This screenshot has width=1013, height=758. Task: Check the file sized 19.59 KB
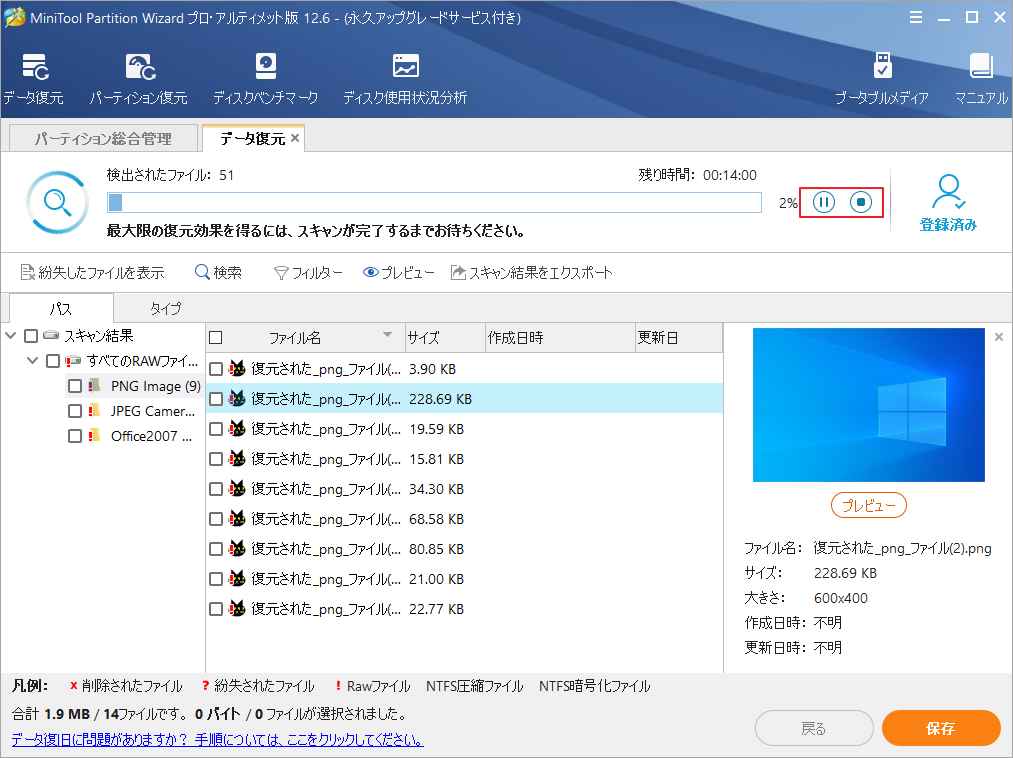tap(216, 429)
